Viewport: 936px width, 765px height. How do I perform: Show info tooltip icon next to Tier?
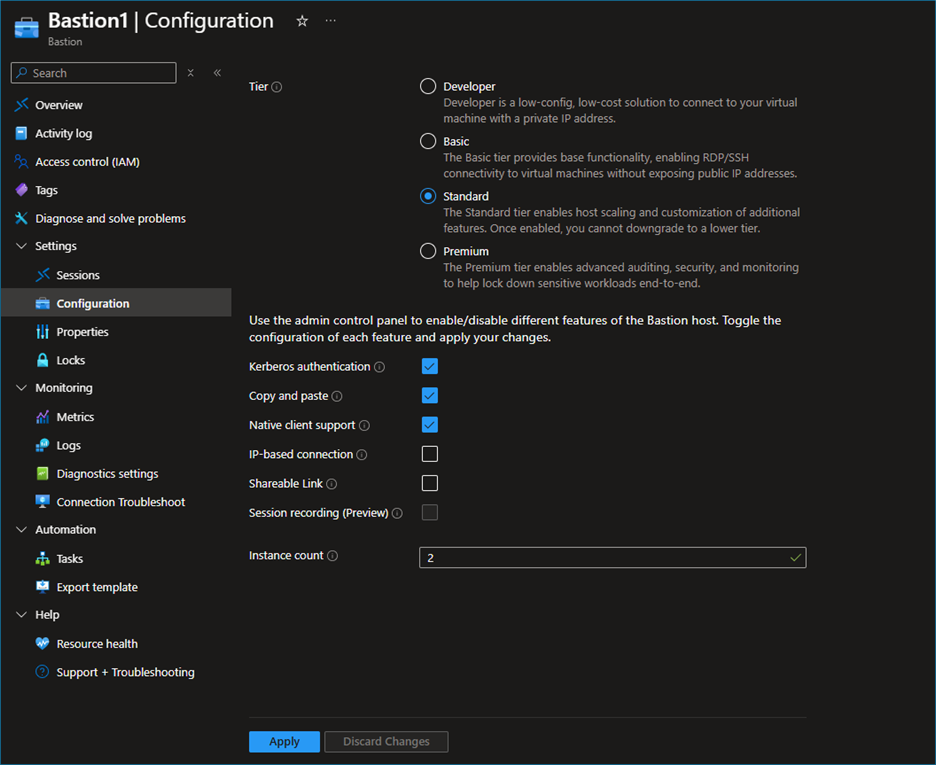click(x=277, y=87)
